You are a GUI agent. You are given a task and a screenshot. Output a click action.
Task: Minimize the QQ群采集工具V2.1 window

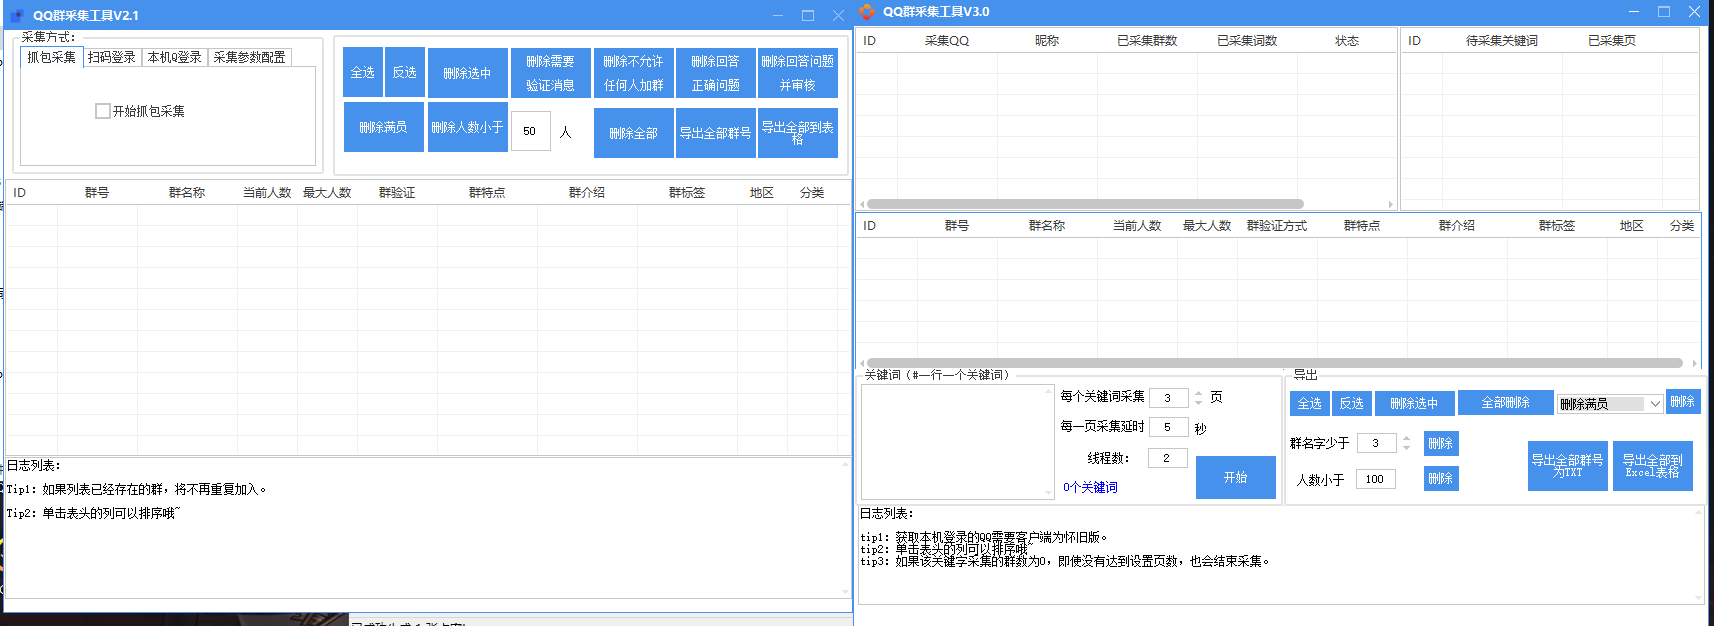[x=778, y=16]
